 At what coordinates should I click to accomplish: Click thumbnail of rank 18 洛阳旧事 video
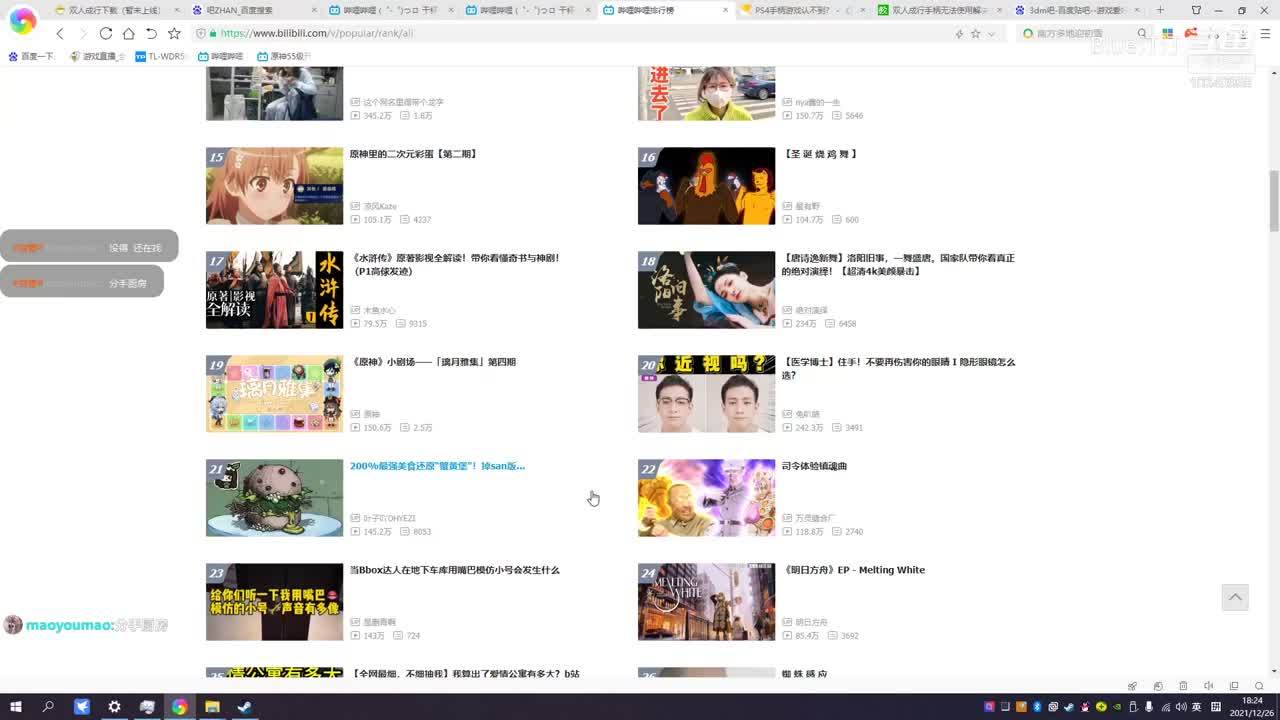(706, 290)
